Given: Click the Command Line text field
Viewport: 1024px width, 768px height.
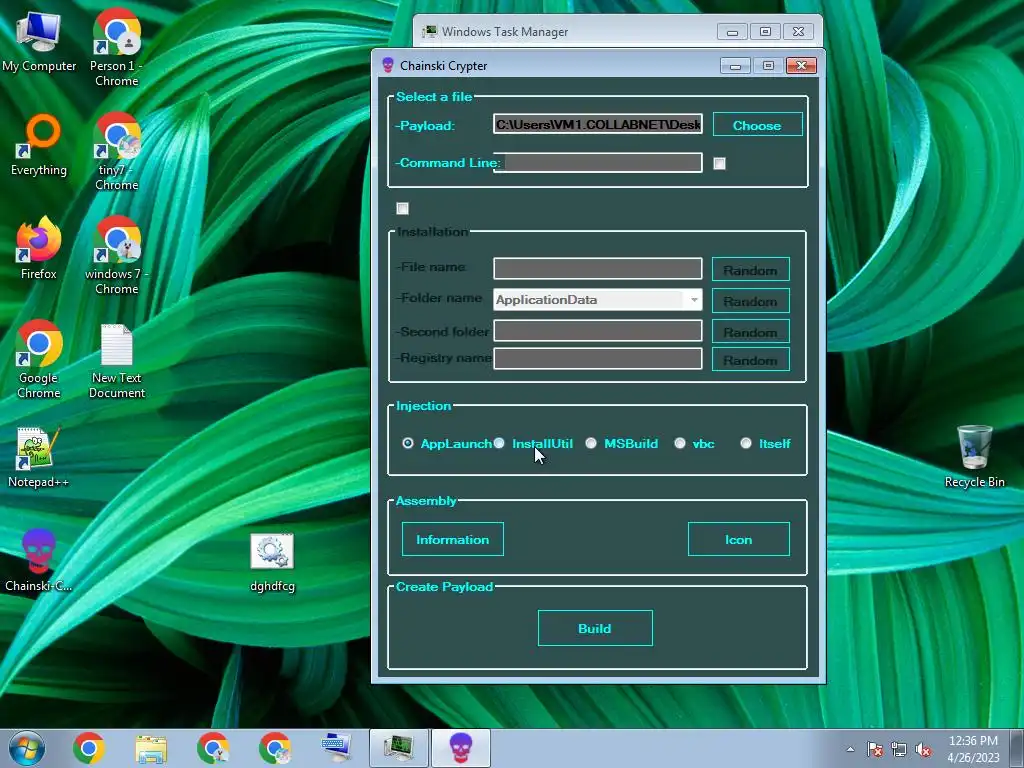Looking at the screenshot, I should click(x=598, y=163).
